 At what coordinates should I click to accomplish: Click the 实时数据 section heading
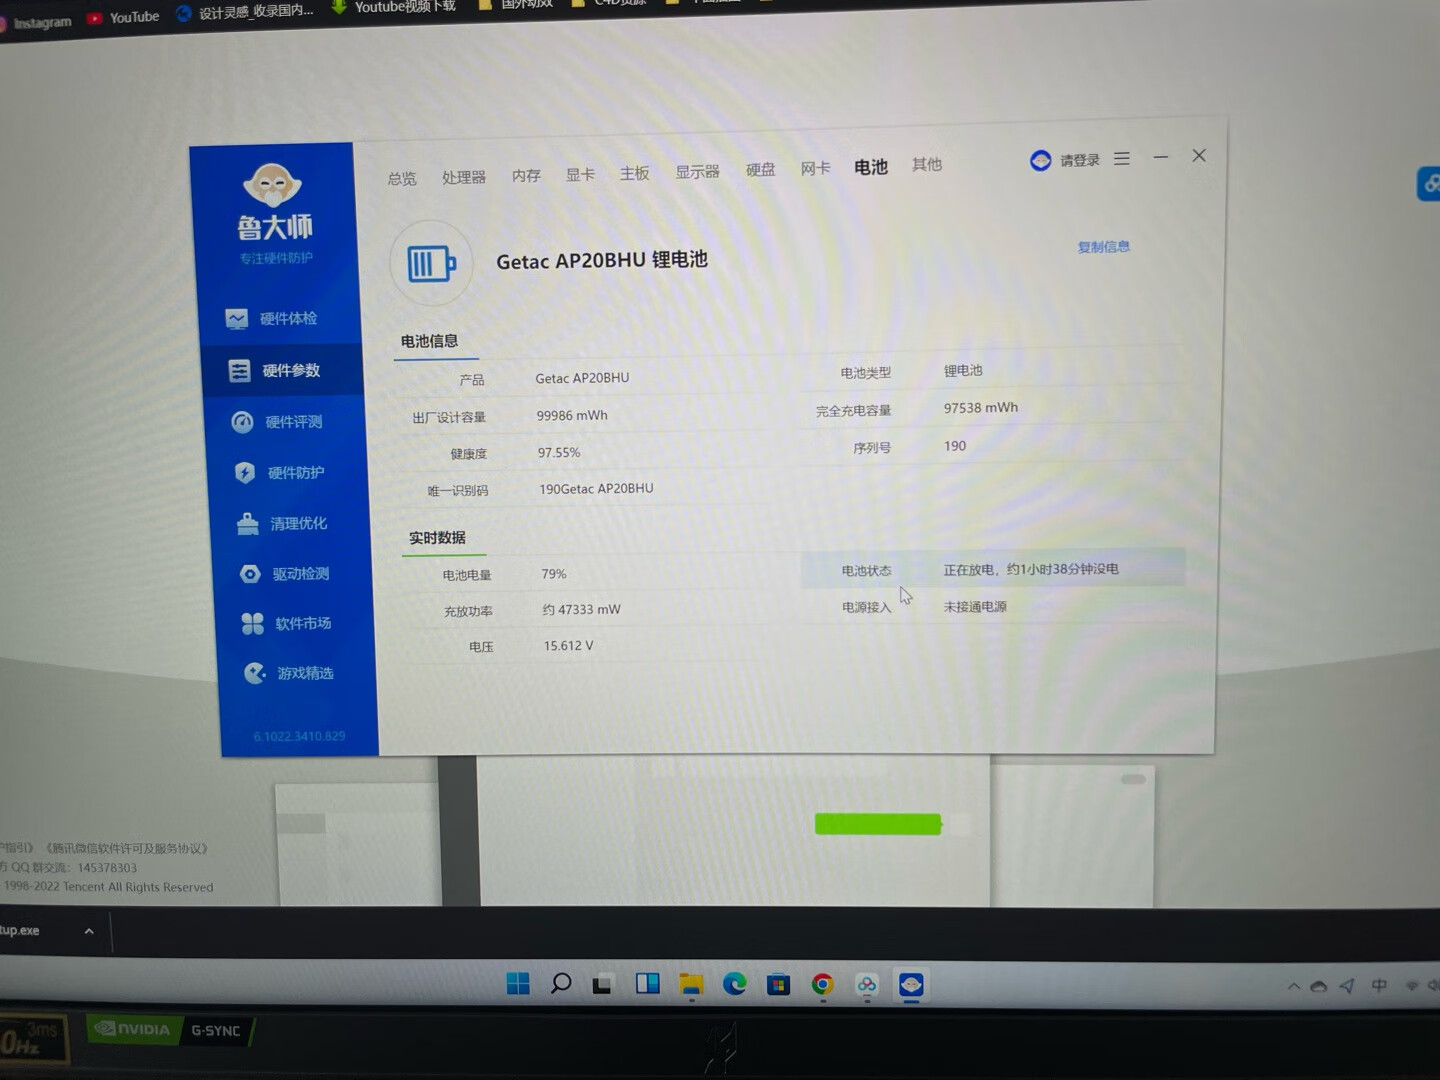coord(437,538)
